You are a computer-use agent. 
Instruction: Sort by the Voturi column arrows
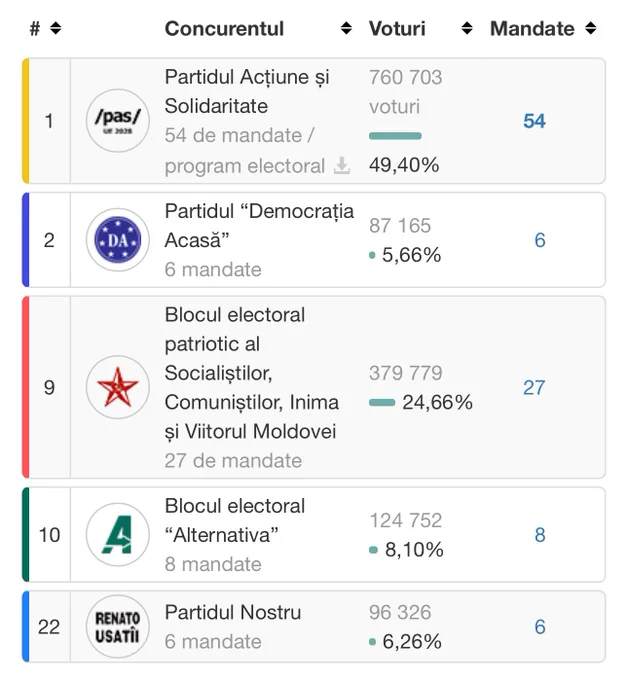(467, 29)
